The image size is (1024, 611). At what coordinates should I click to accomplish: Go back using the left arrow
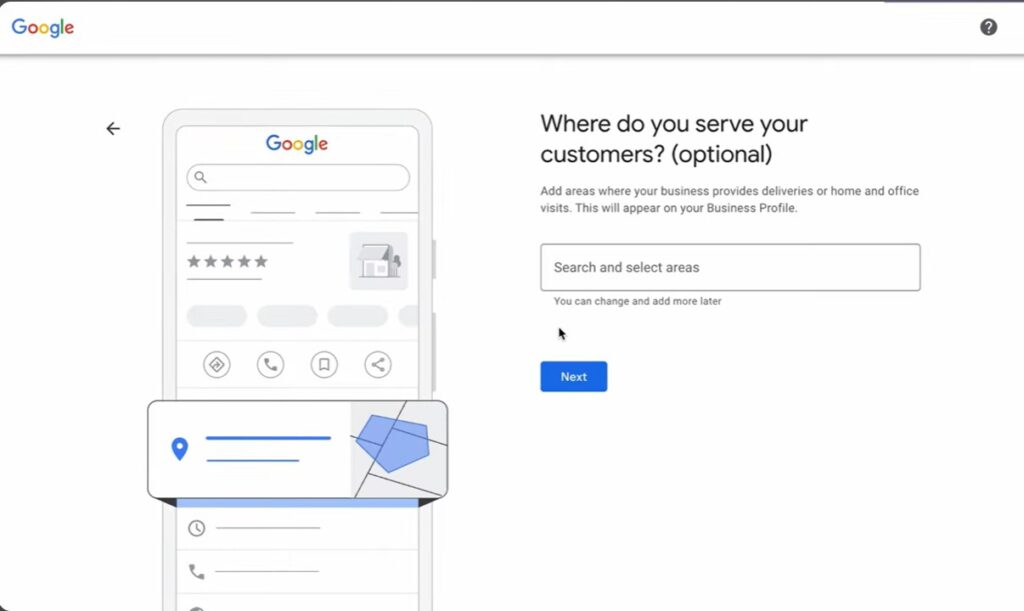113,128
